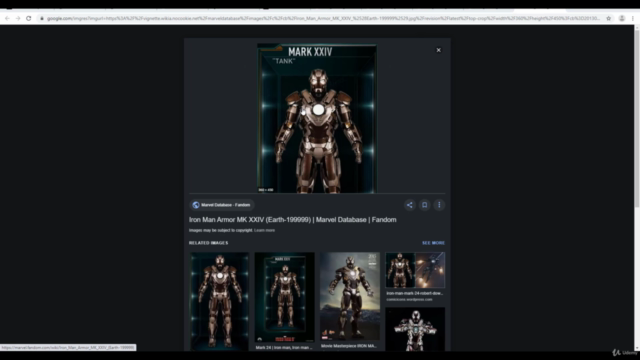Open more options beside the save icon

pyautogui.click(x=439, y=205)
